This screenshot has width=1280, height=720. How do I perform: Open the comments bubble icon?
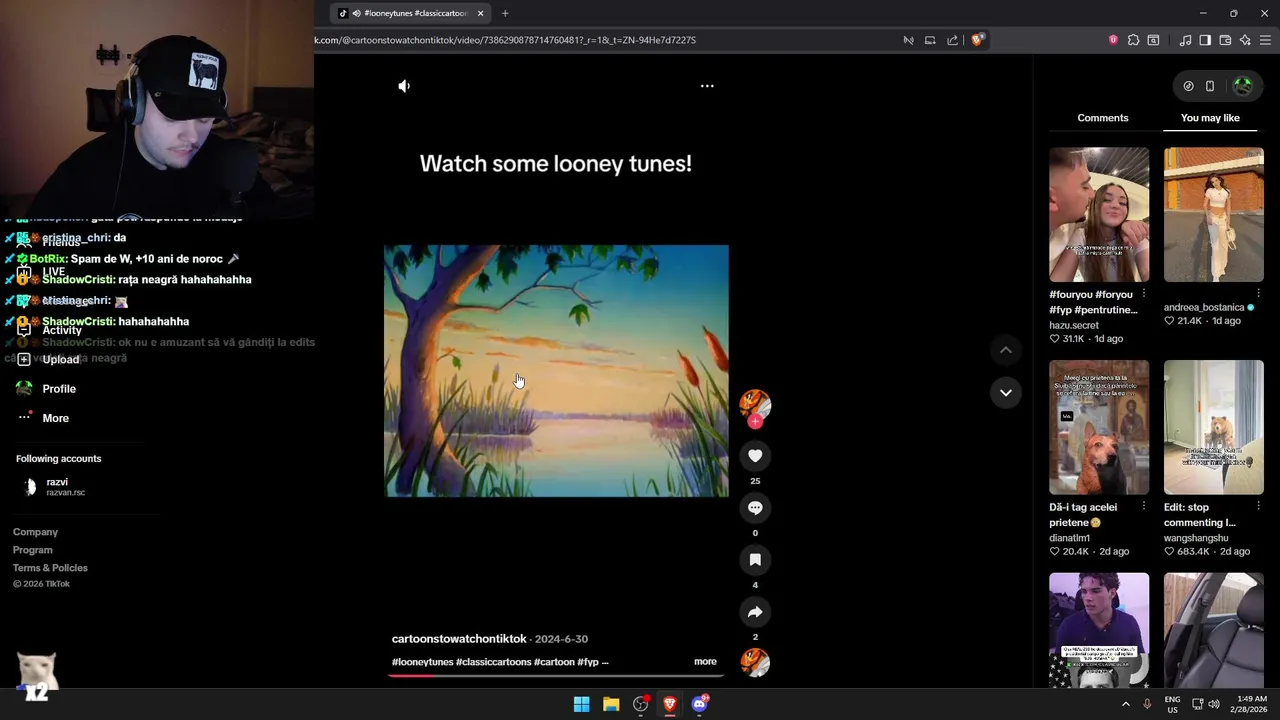755,508
